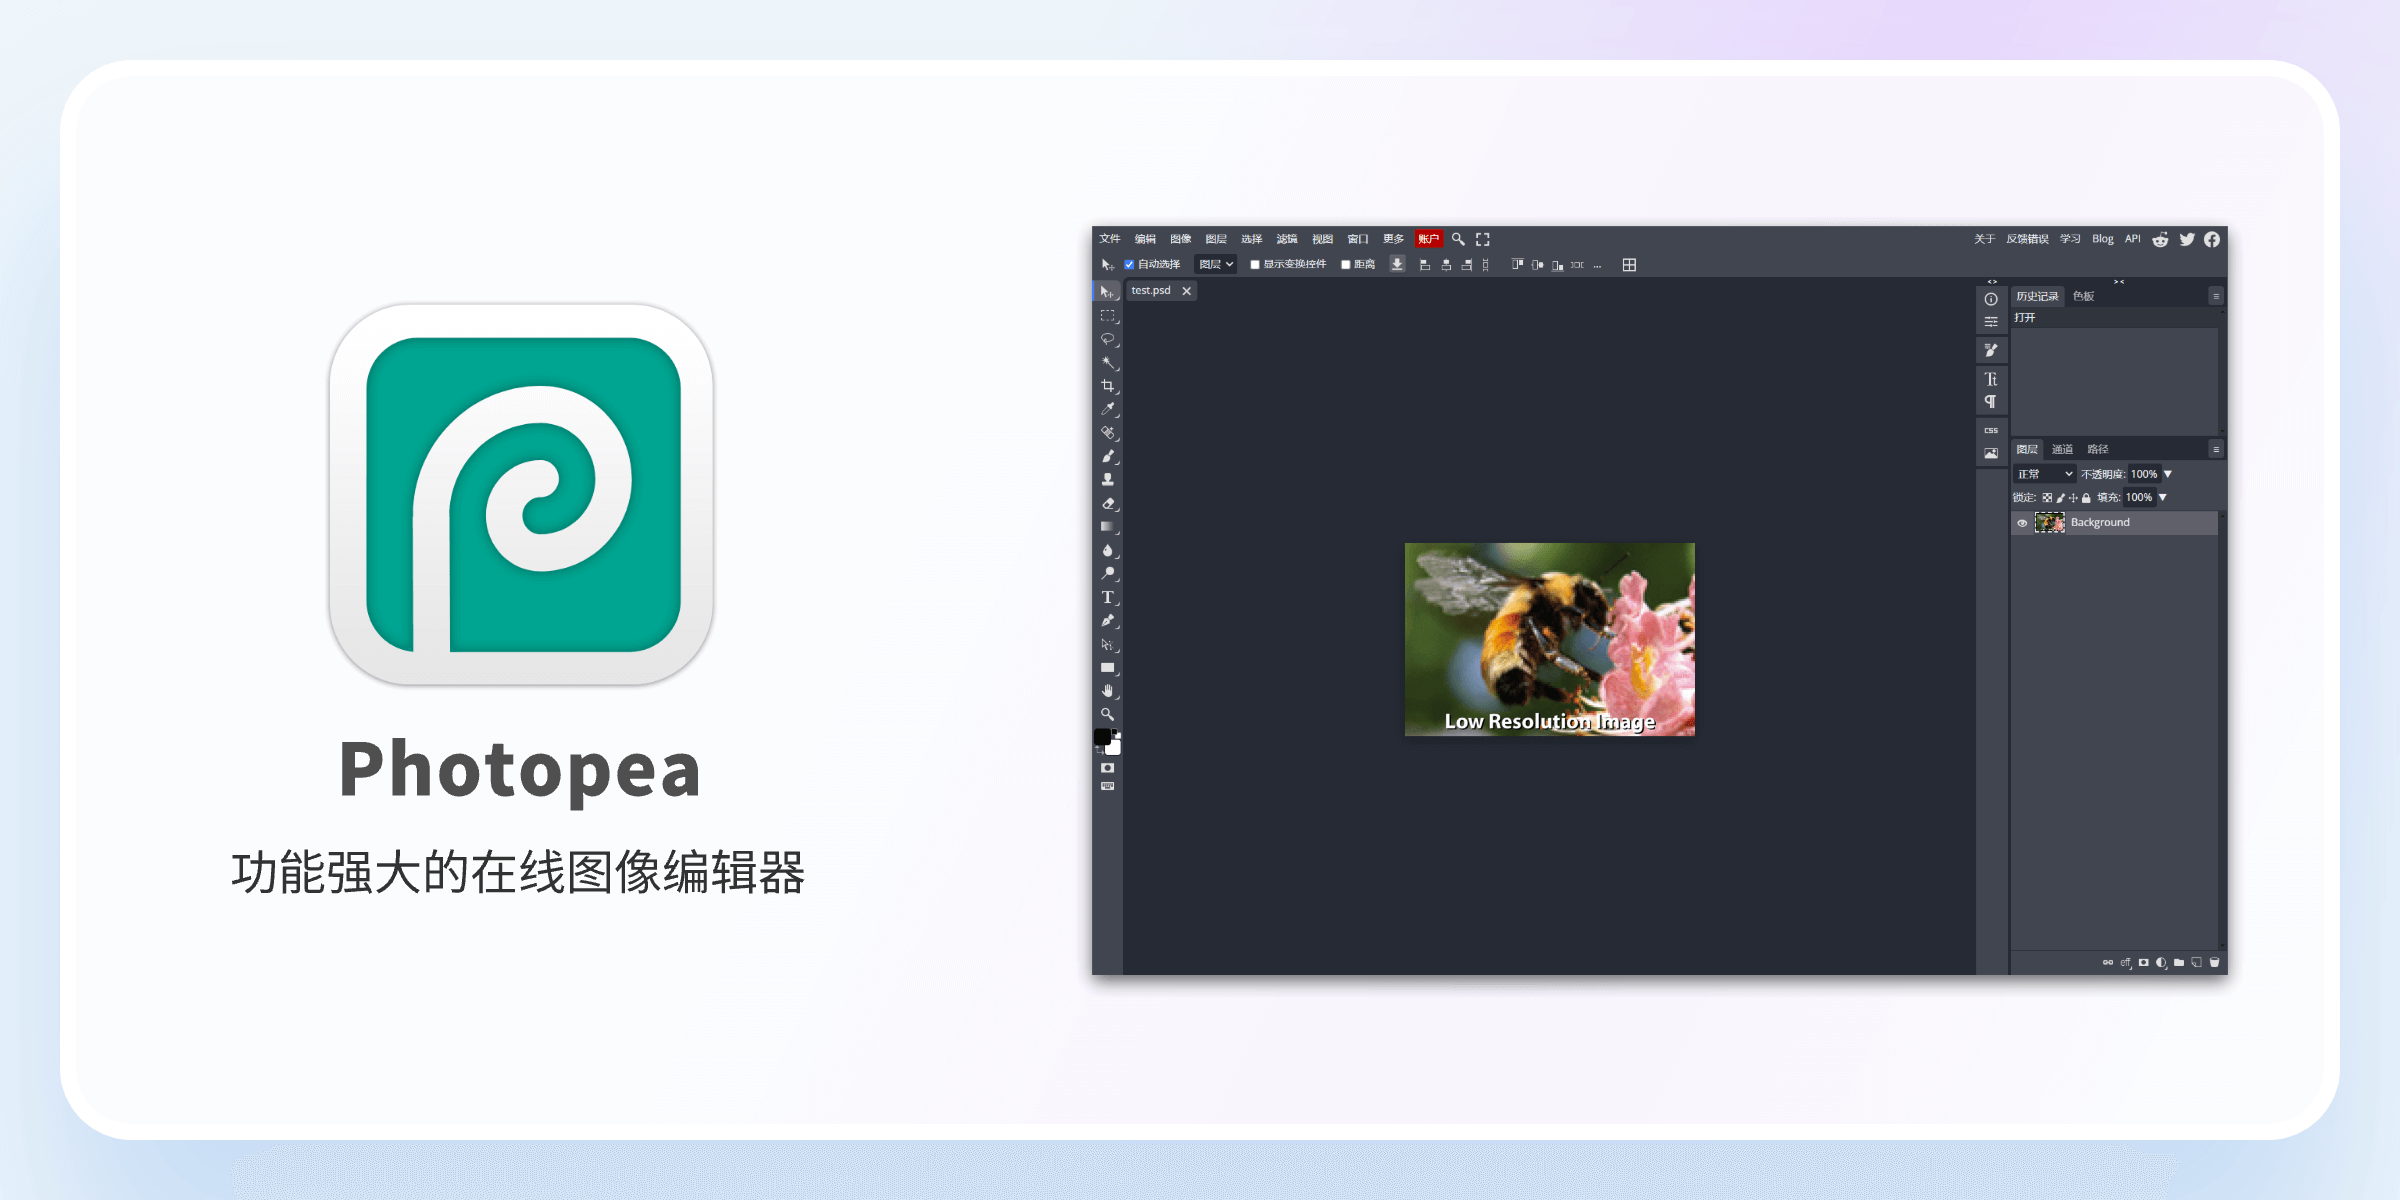Toggle the 自动选择 checkbox
This screenshot has width=2400, height=1200.
click(1129, 265)
